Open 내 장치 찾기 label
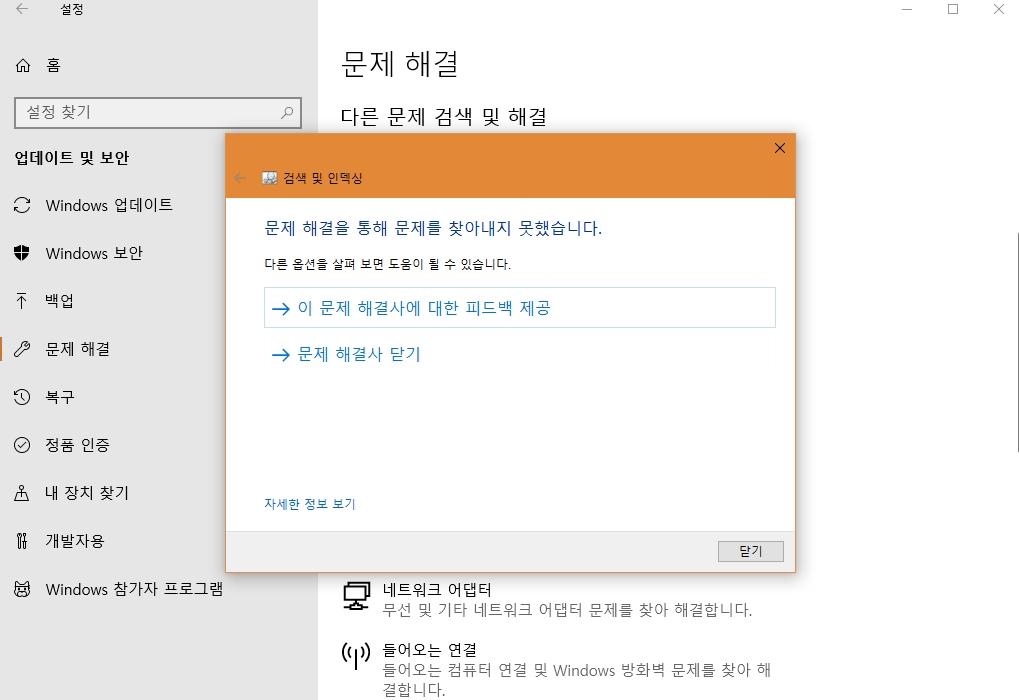This screenshot has width=1019, height=700. [87, 493]
